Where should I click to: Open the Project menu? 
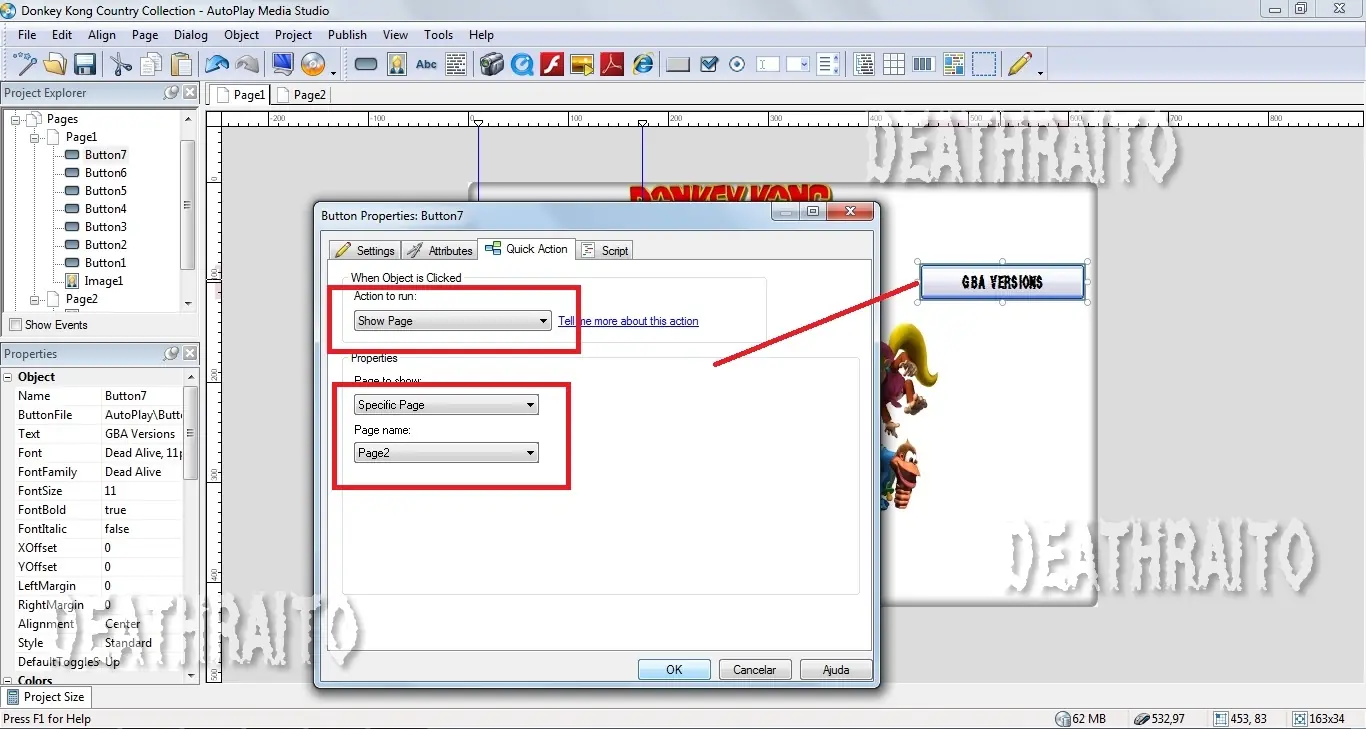pyautogui.click(x=293, y=35)
